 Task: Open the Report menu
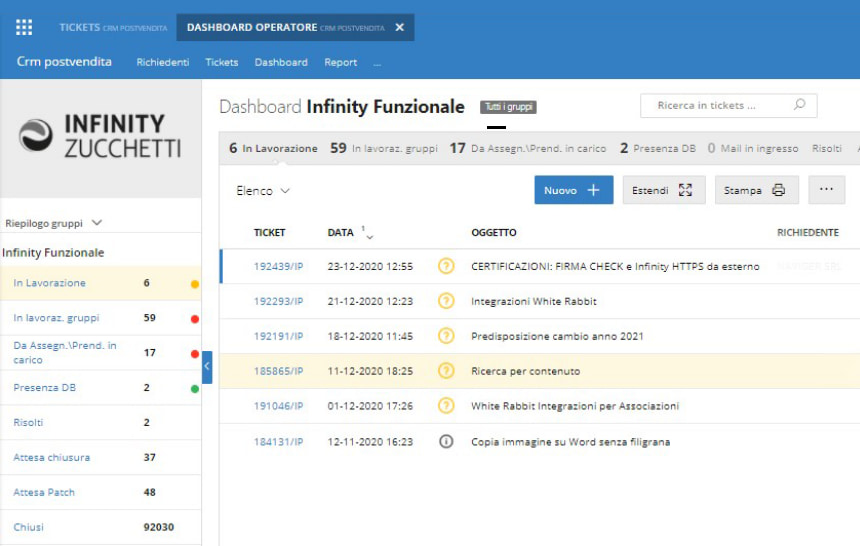pyautogui.click(x=340, y=62)
